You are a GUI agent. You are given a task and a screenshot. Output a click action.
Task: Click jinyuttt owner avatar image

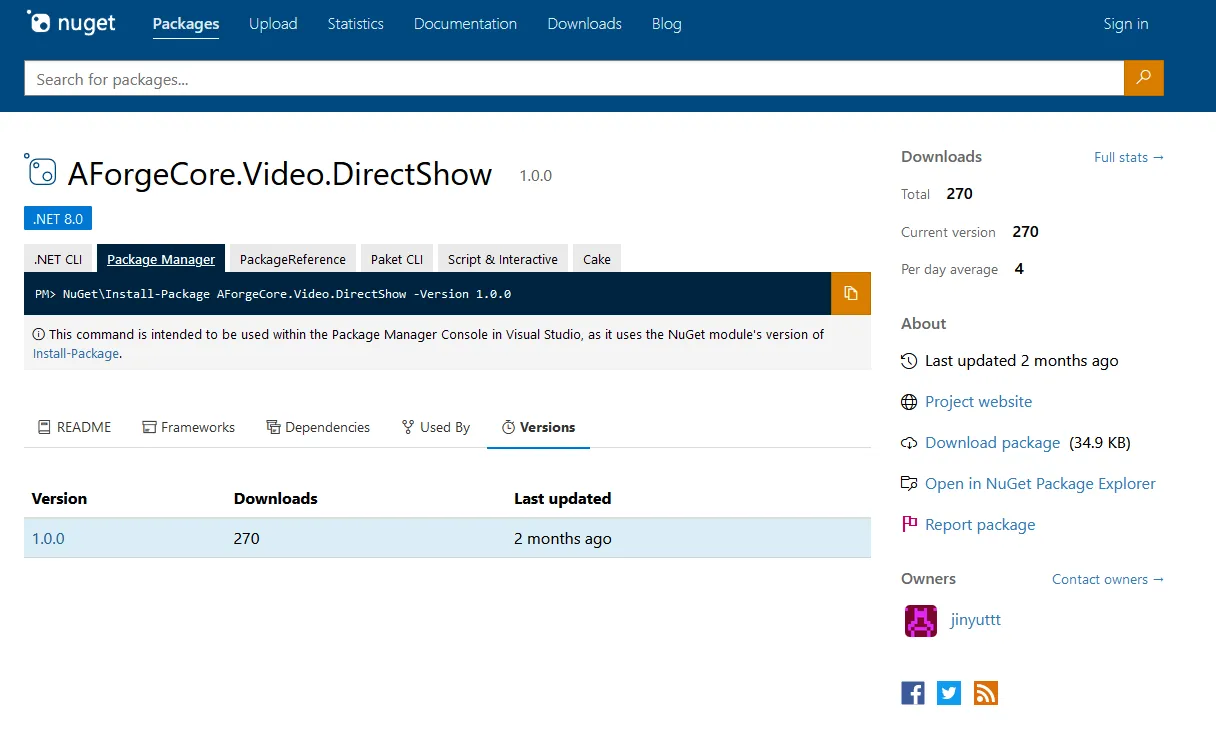coord(920,621)
